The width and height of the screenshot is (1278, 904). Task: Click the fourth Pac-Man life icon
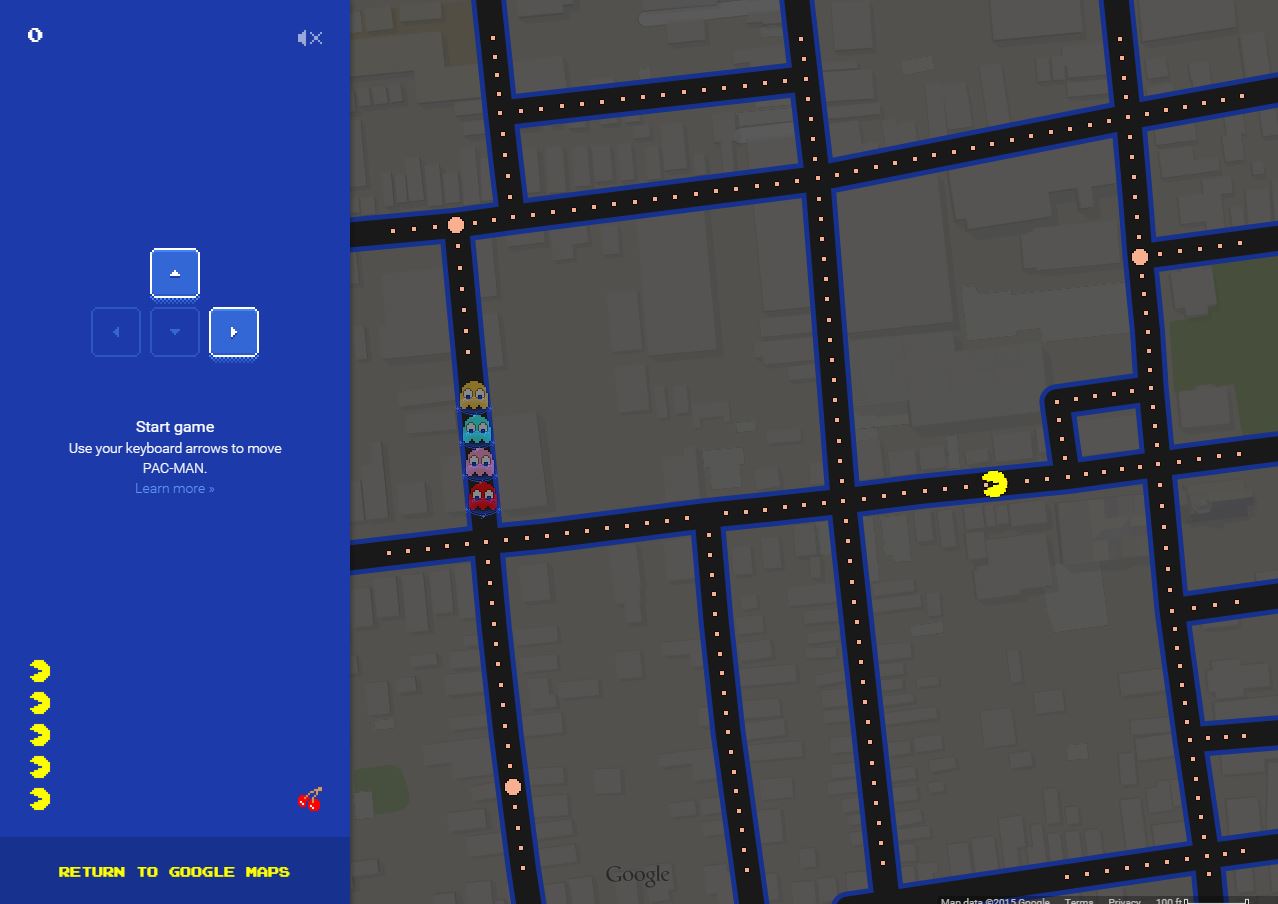(39, 767)
